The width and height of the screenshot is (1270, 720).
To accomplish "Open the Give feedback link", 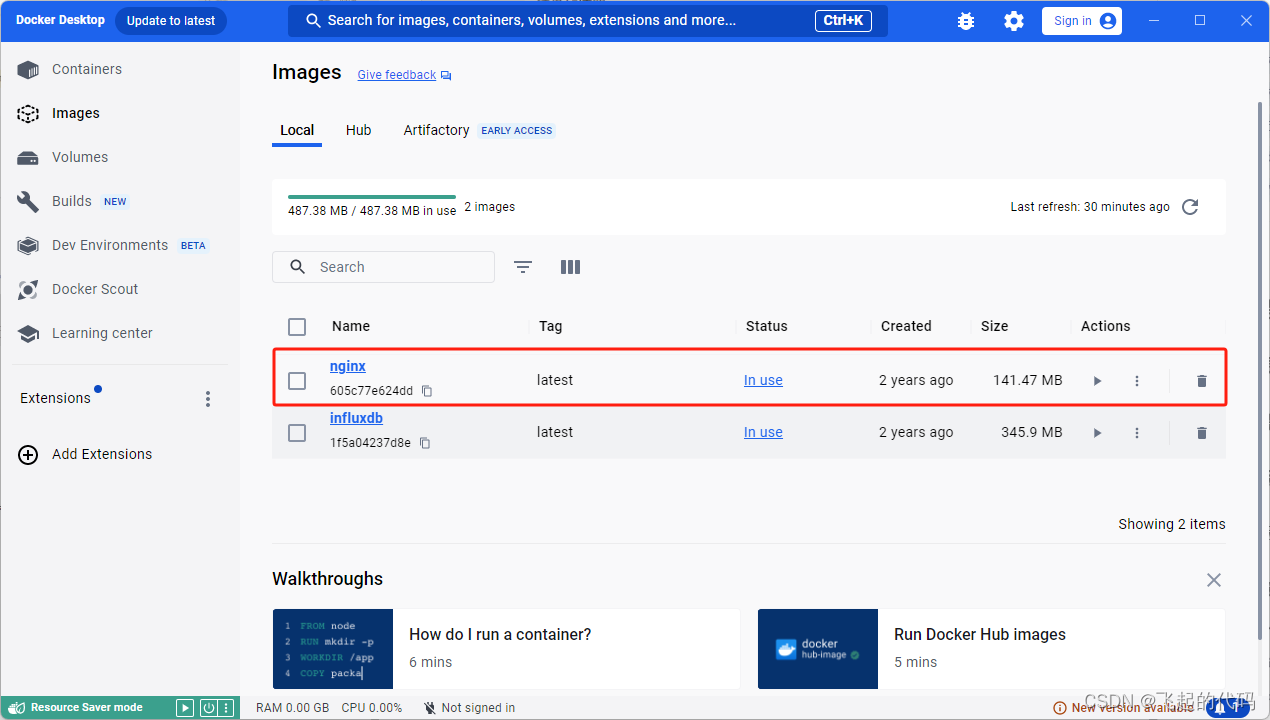I will pos(396,74).
